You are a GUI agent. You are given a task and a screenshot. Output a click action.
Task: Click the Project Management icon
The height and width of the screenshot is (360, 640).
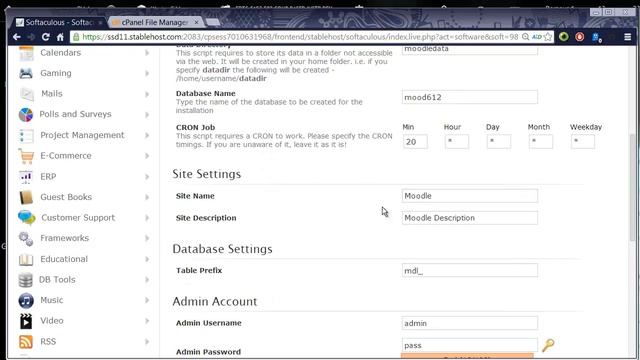pos(26,136)
